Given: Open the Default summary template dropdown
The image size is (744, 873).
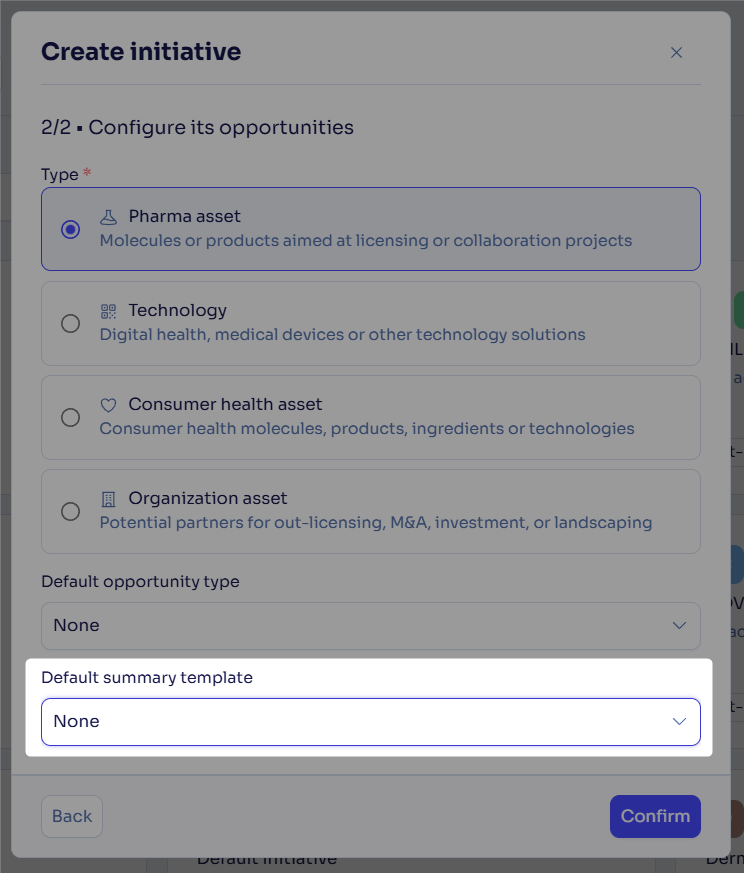Looking at the screenshot, I should point(371,722).
